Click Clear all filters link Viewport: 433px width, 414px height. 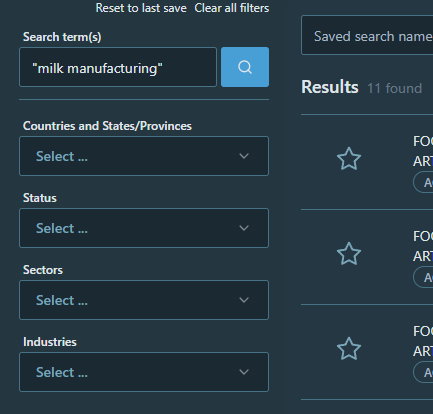point(232,8)
